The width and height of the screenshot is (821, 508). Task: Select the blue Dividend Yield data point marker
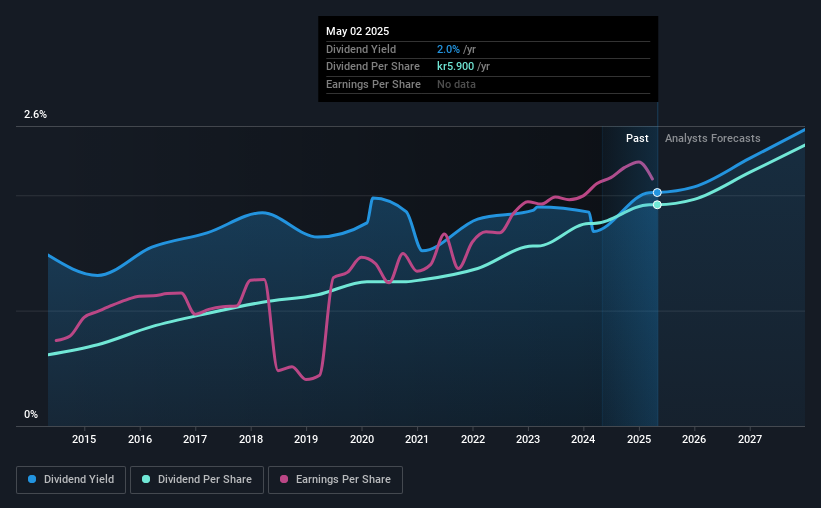[x=657, y=193]
